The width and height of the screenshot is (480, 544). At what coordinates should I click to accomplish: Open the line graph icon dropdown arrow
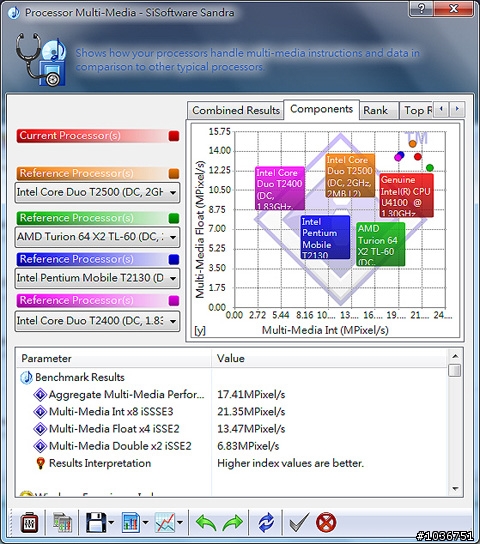click(180, 522)
